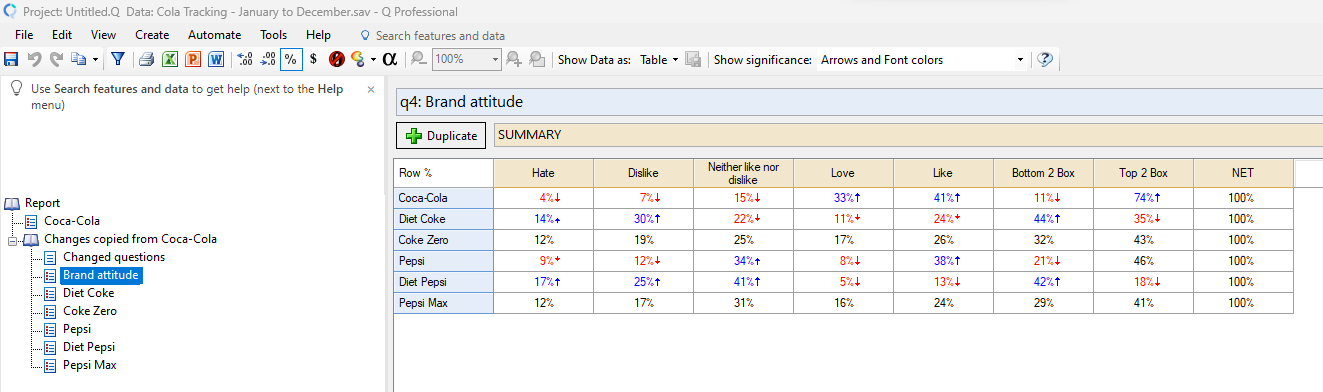Open the Tools menu
The height and width of the screenshot is (392, 1323).
(x=273, y=35)
